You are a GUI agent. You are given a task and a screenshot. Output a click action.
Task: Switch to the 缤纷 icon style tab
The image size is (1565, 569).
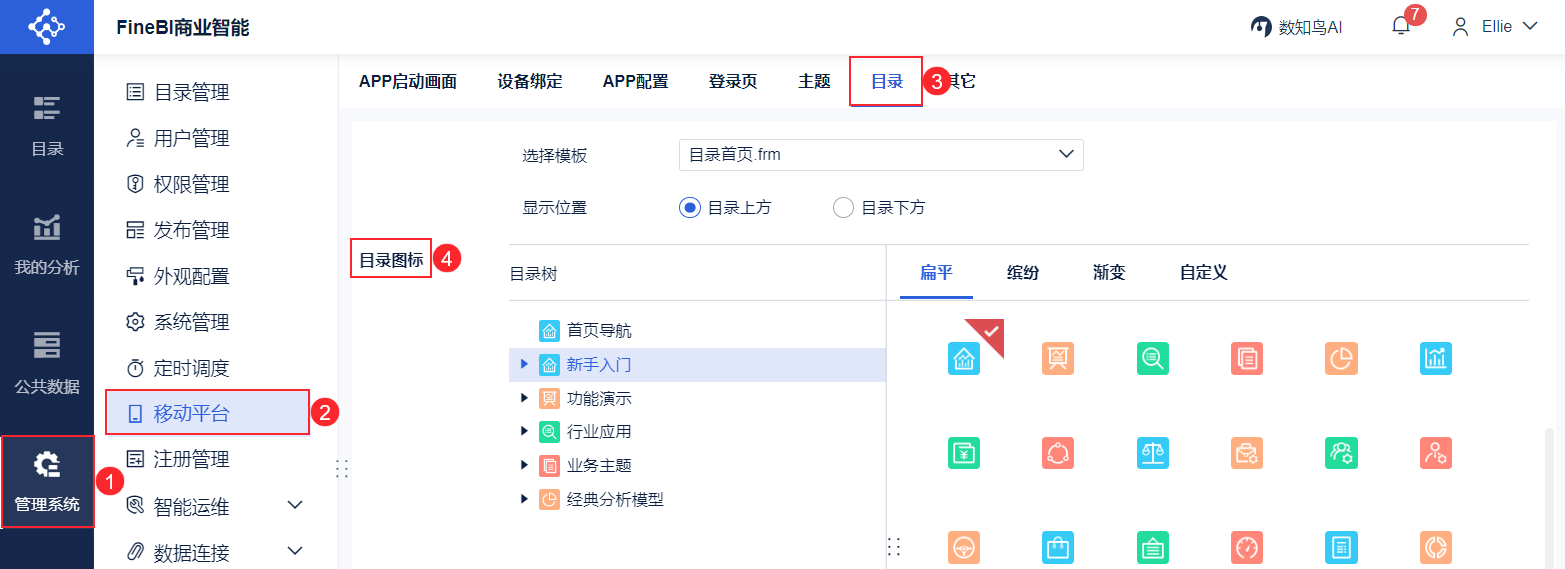1022,272
